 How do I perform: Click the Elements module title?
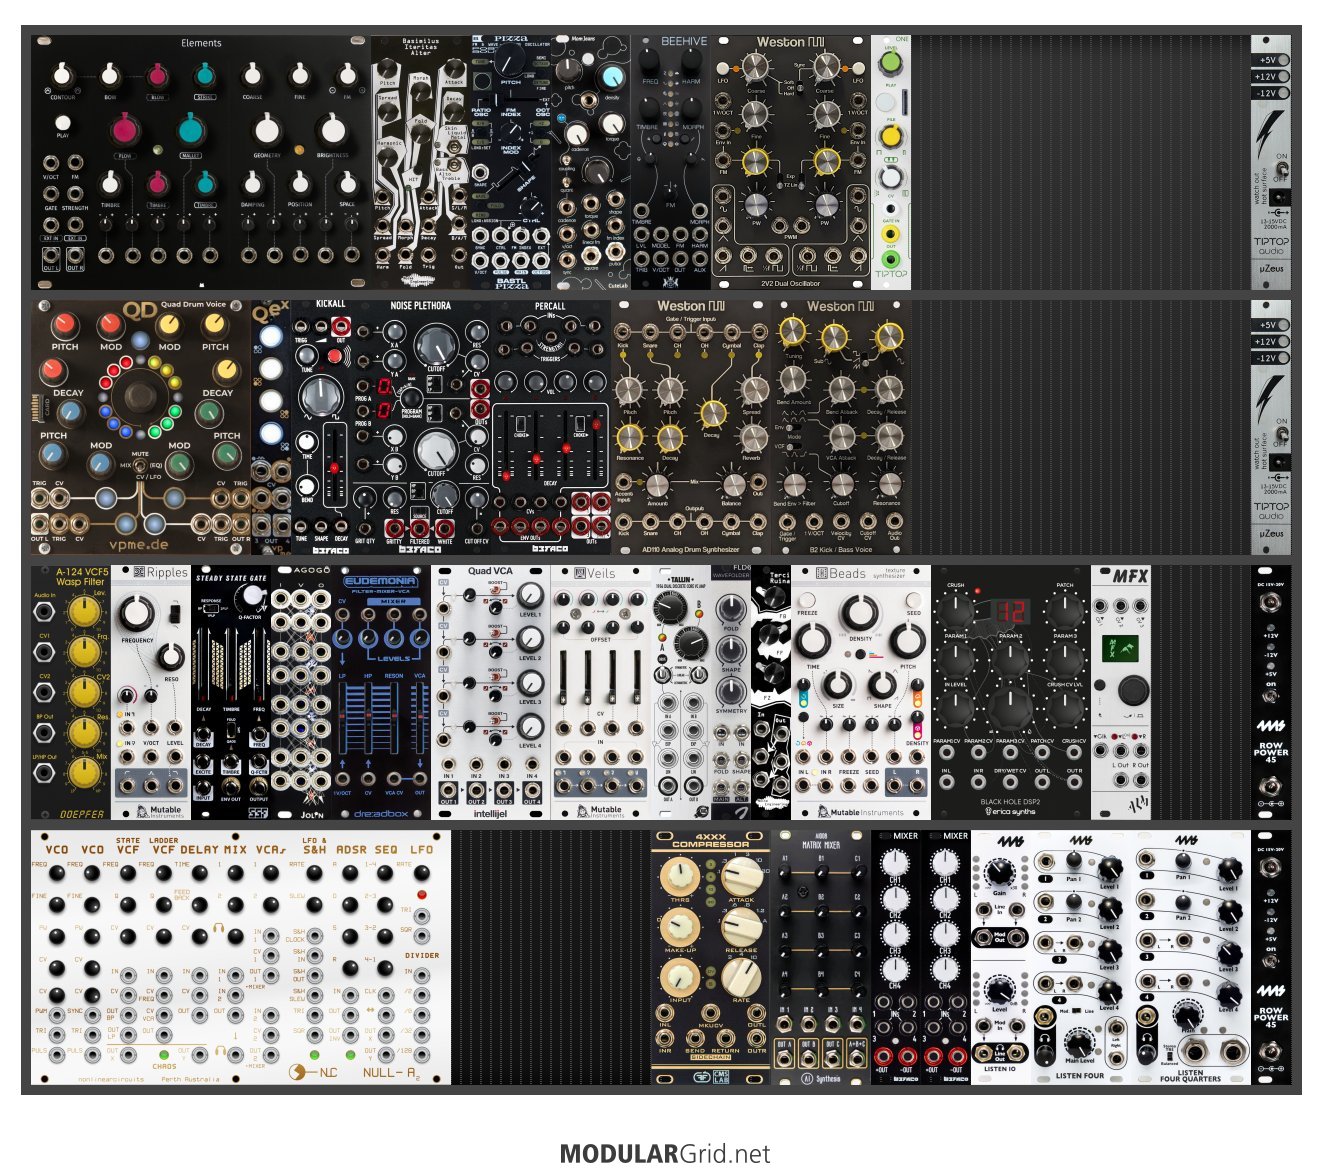201,43
